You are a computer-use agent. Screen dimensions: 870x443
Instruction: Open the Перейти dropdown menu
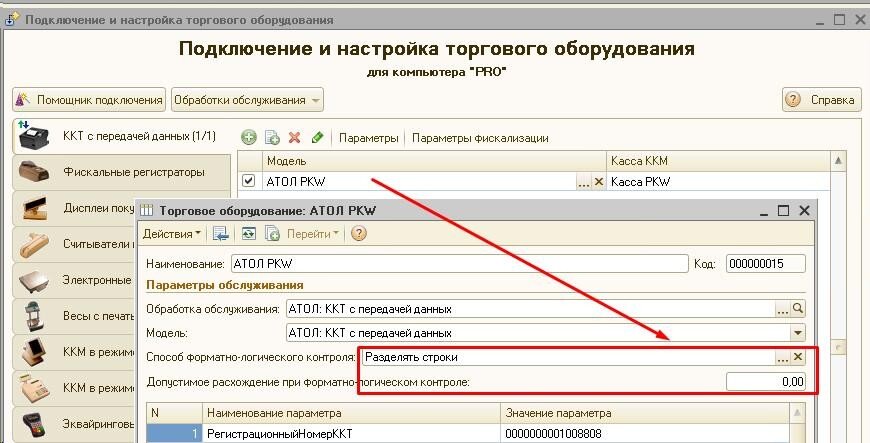[312, 234]
